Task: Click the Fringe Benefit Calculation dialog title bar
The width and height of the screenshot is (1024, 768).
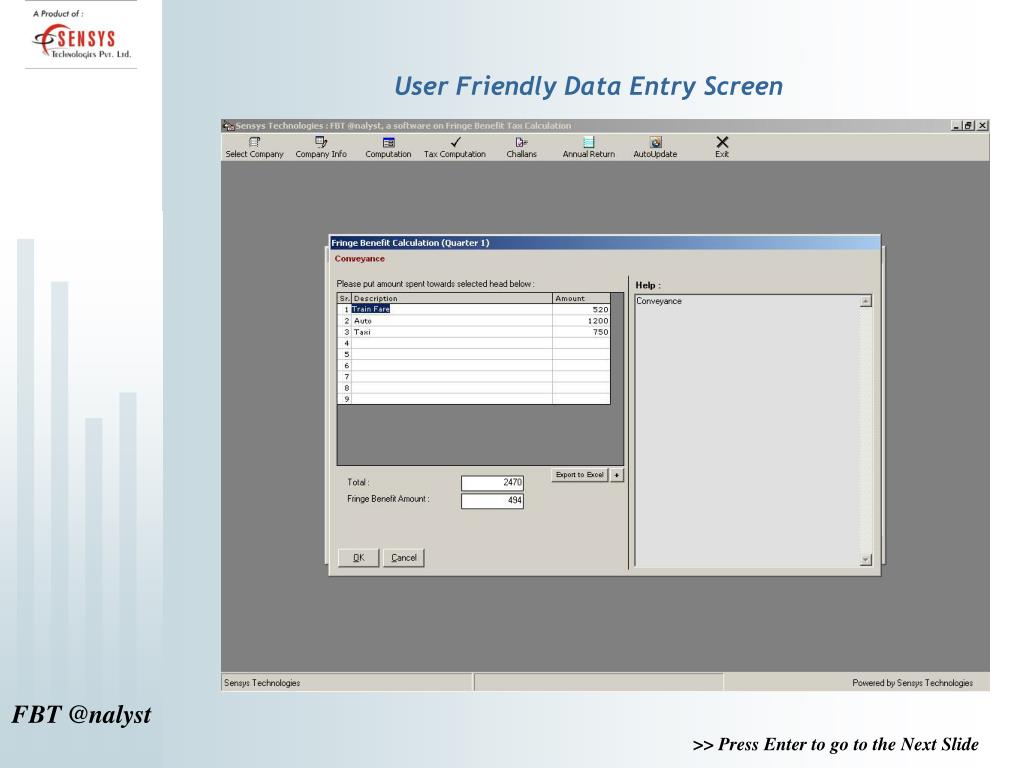Action: [605, 243]
